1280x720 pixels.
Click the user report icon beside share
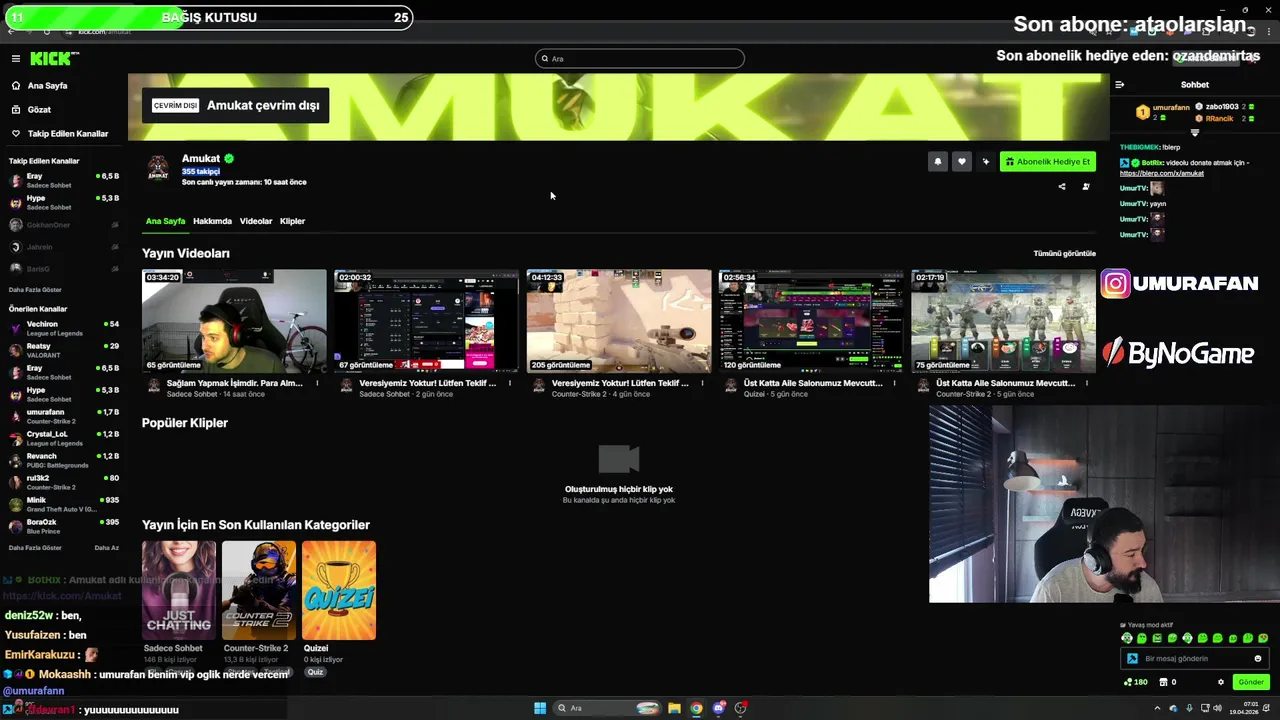coord(1086,187)
